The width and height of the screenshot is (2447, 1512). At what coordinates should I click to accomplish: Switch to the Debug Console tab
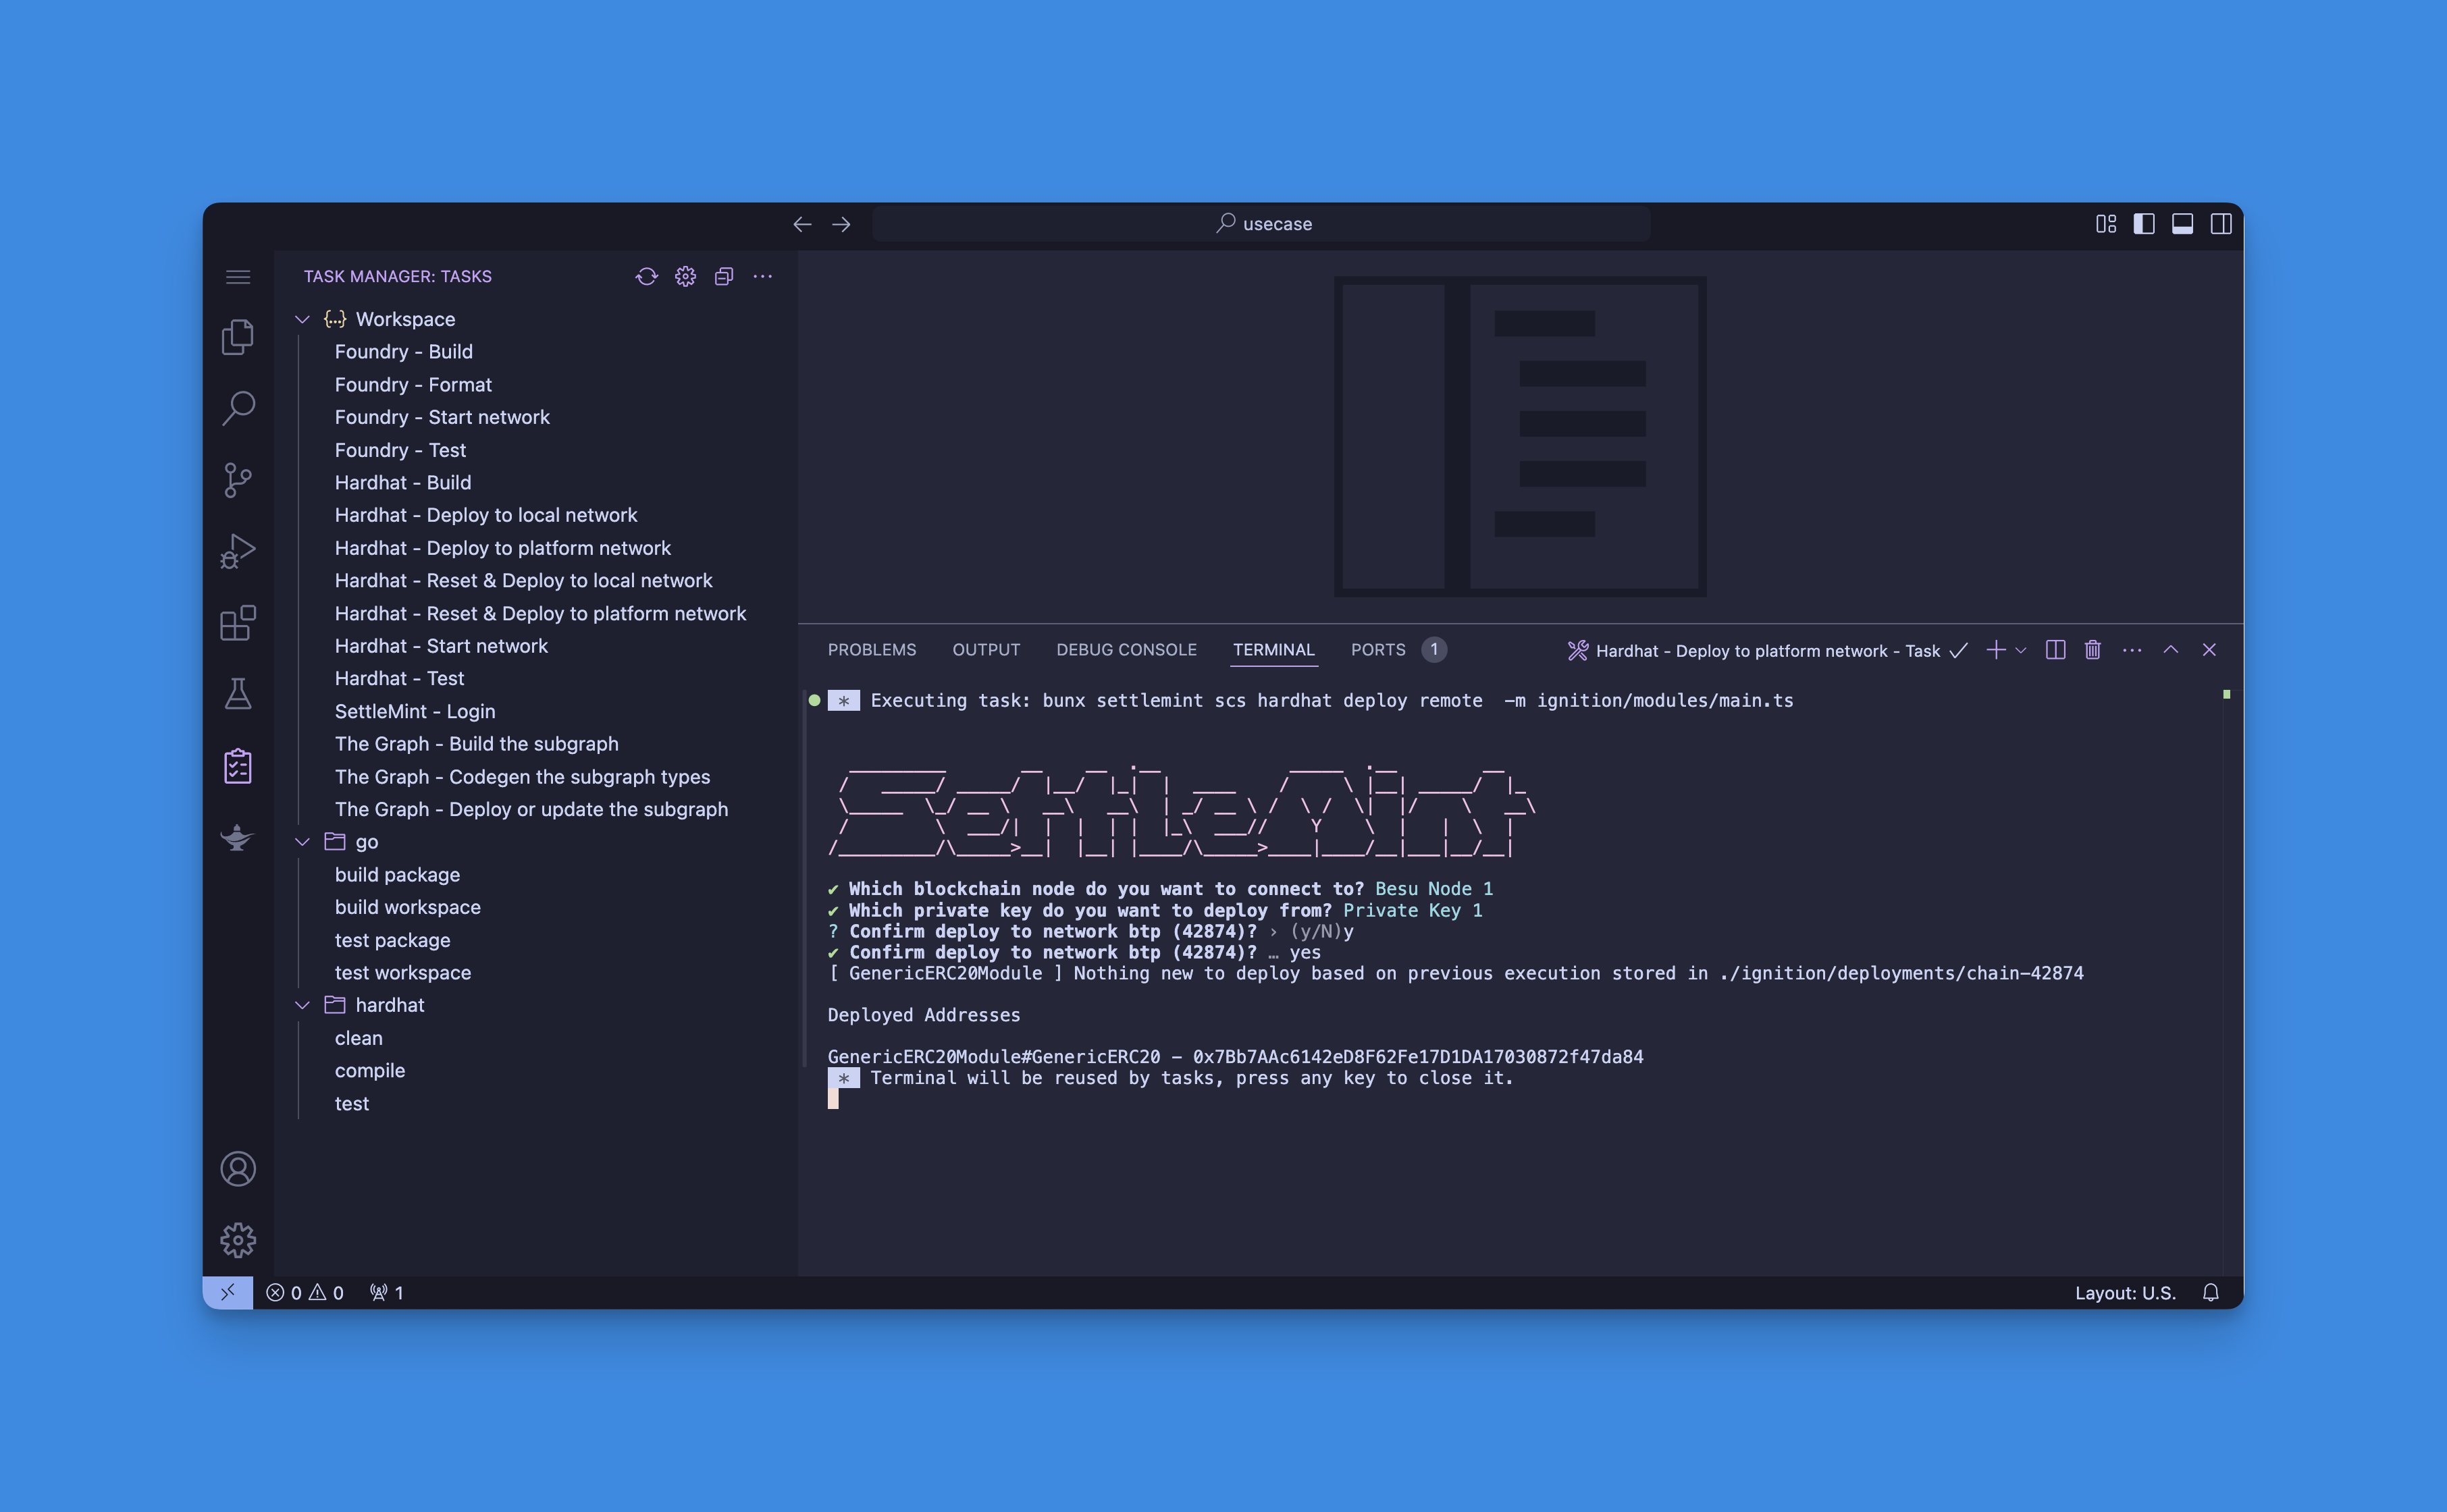click(x=1126, y=650)
